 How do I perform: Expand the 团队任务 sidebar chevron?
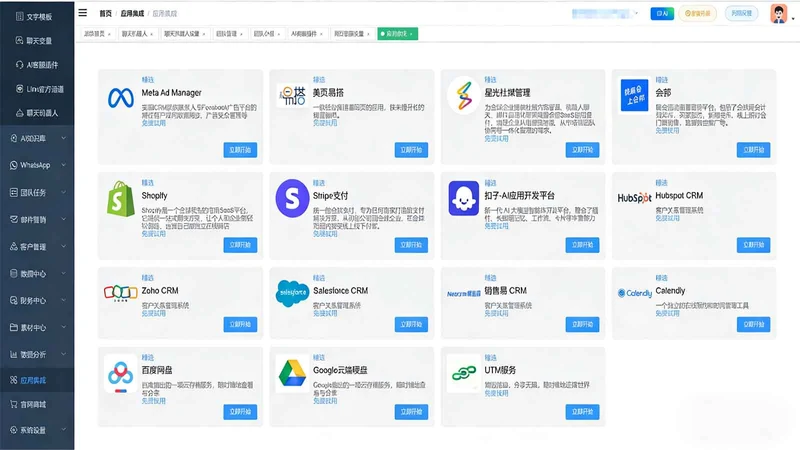point(63,192)
